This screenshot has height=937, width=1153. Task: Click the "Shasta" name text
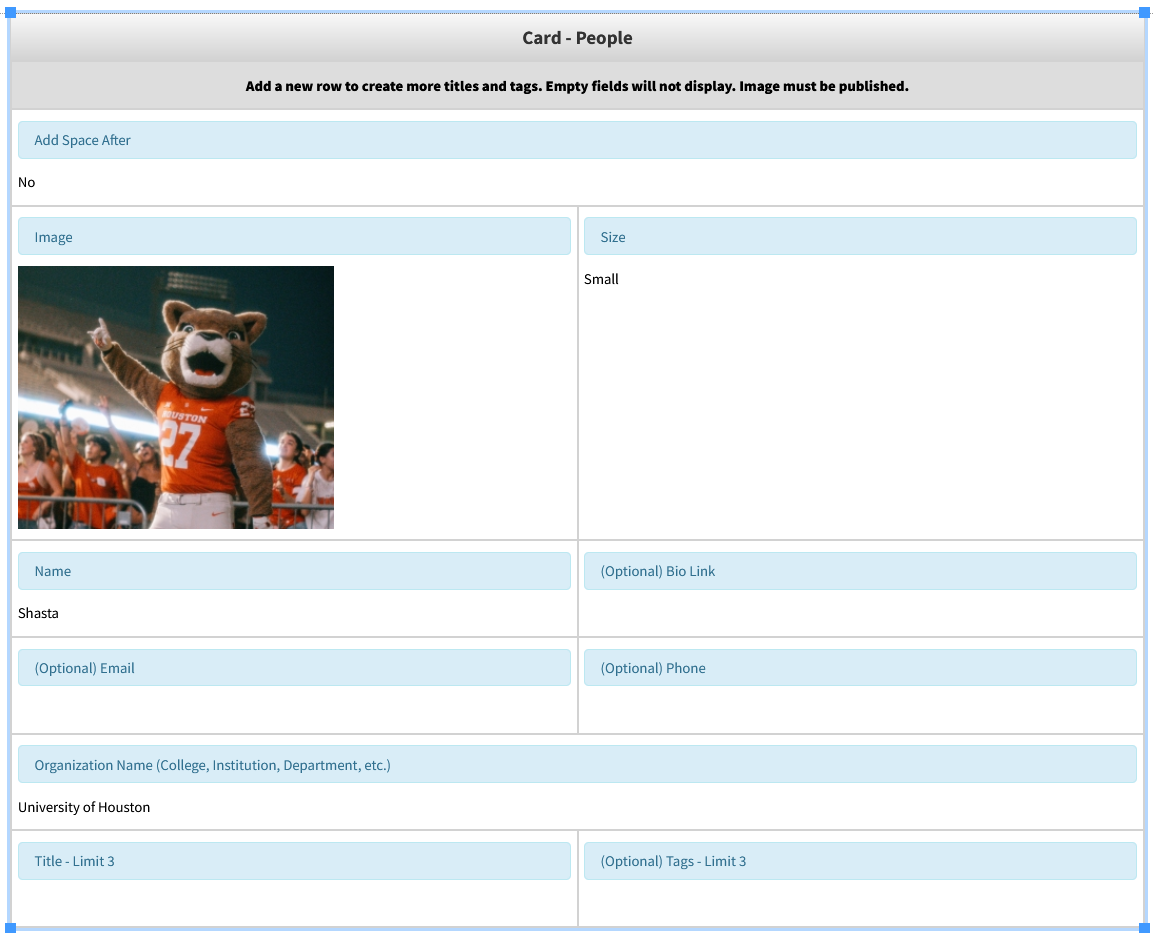[38, 613]
